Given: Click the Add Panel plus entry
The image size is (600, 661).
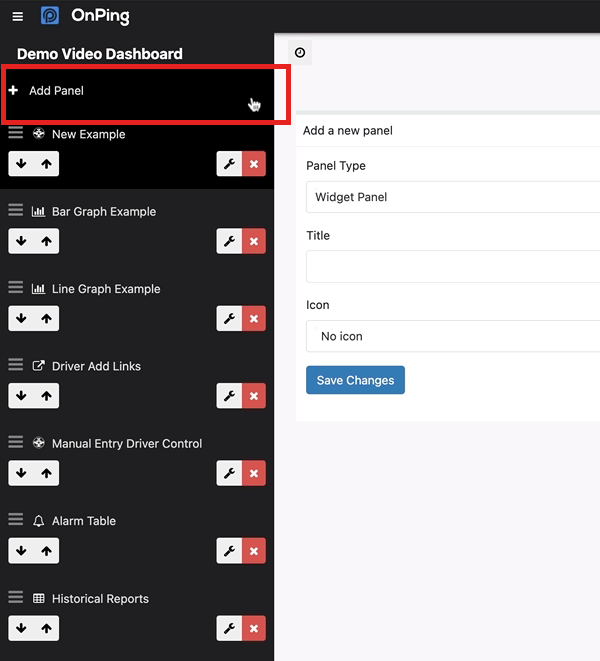Looking at the screenshot, I should click(x=137, y=91).
